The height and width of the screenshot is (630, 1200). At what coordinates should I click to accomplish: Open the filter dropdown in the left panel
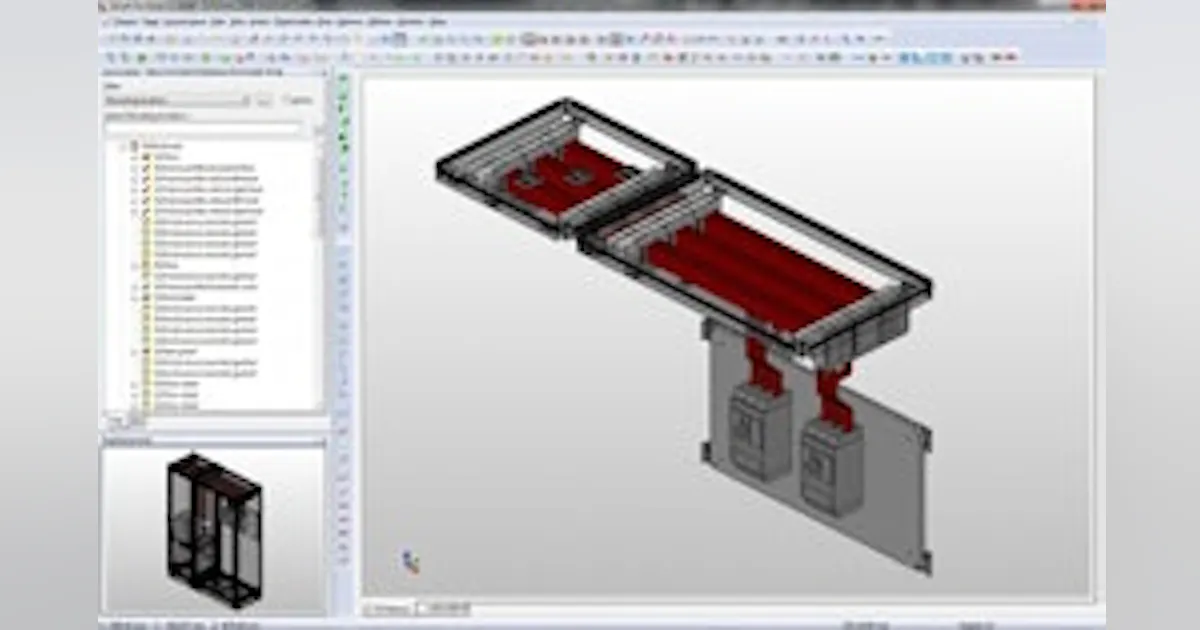coord(243,100)
